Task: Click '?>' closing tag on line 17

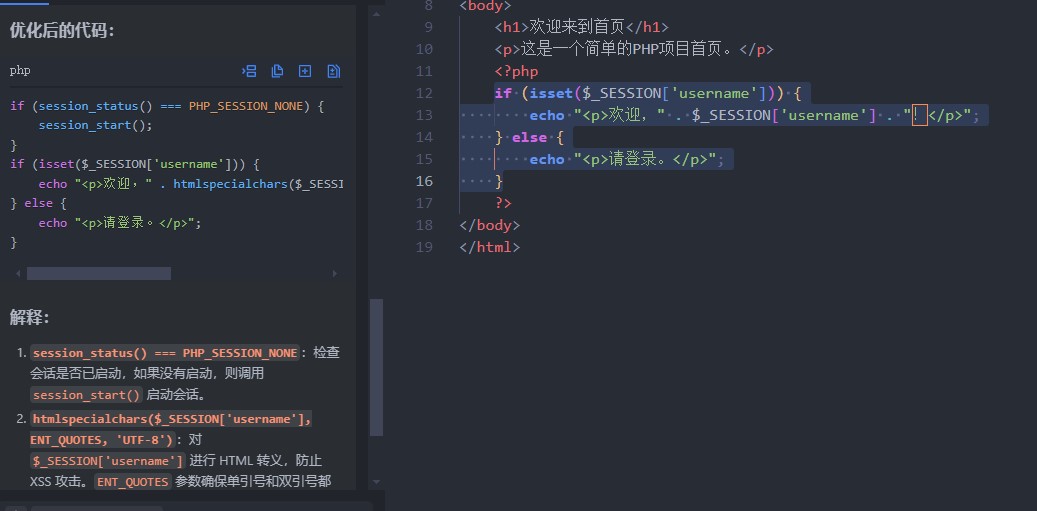Action: click(x=503, y=203)
